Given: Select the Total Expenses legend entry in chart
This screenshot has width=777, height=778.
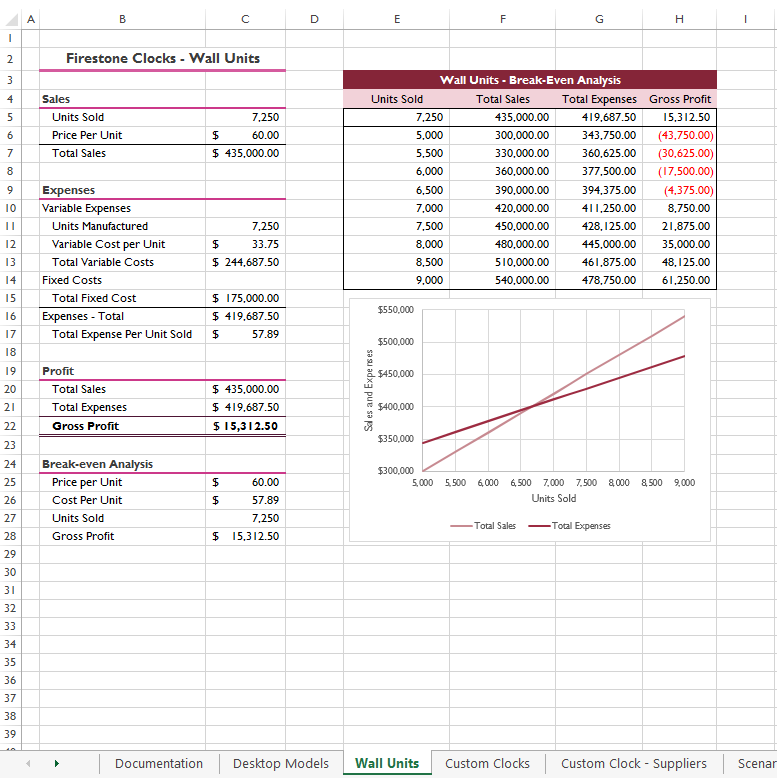Looking at the screenshot, I should coord(570,525).
